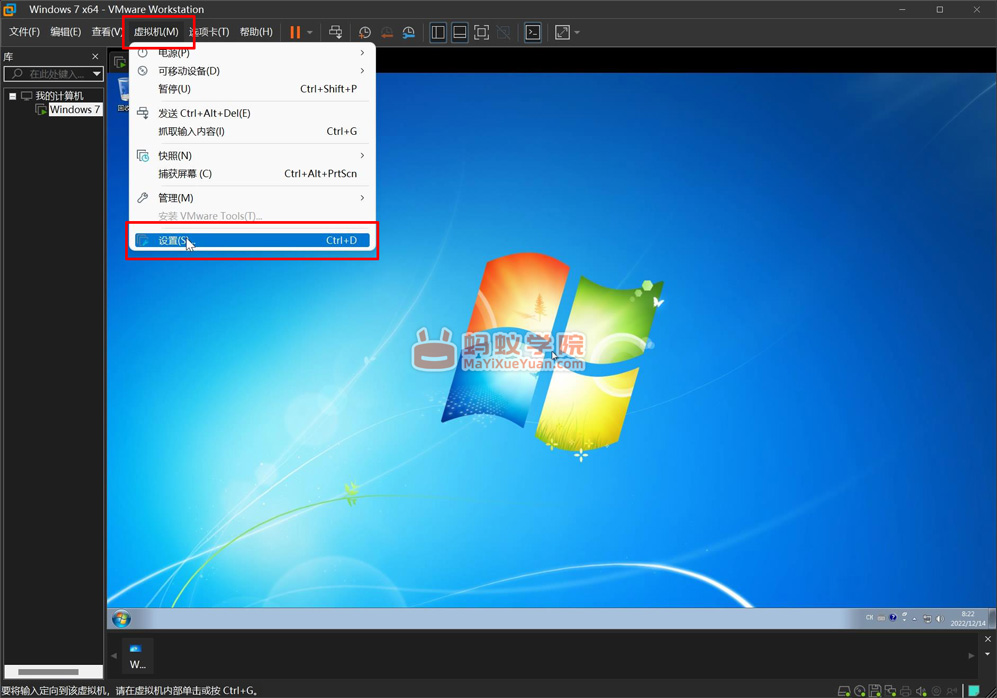Click the disabled Unity mode toolbar icon
This screenshot has height=698, width=997.
point(503,32)
